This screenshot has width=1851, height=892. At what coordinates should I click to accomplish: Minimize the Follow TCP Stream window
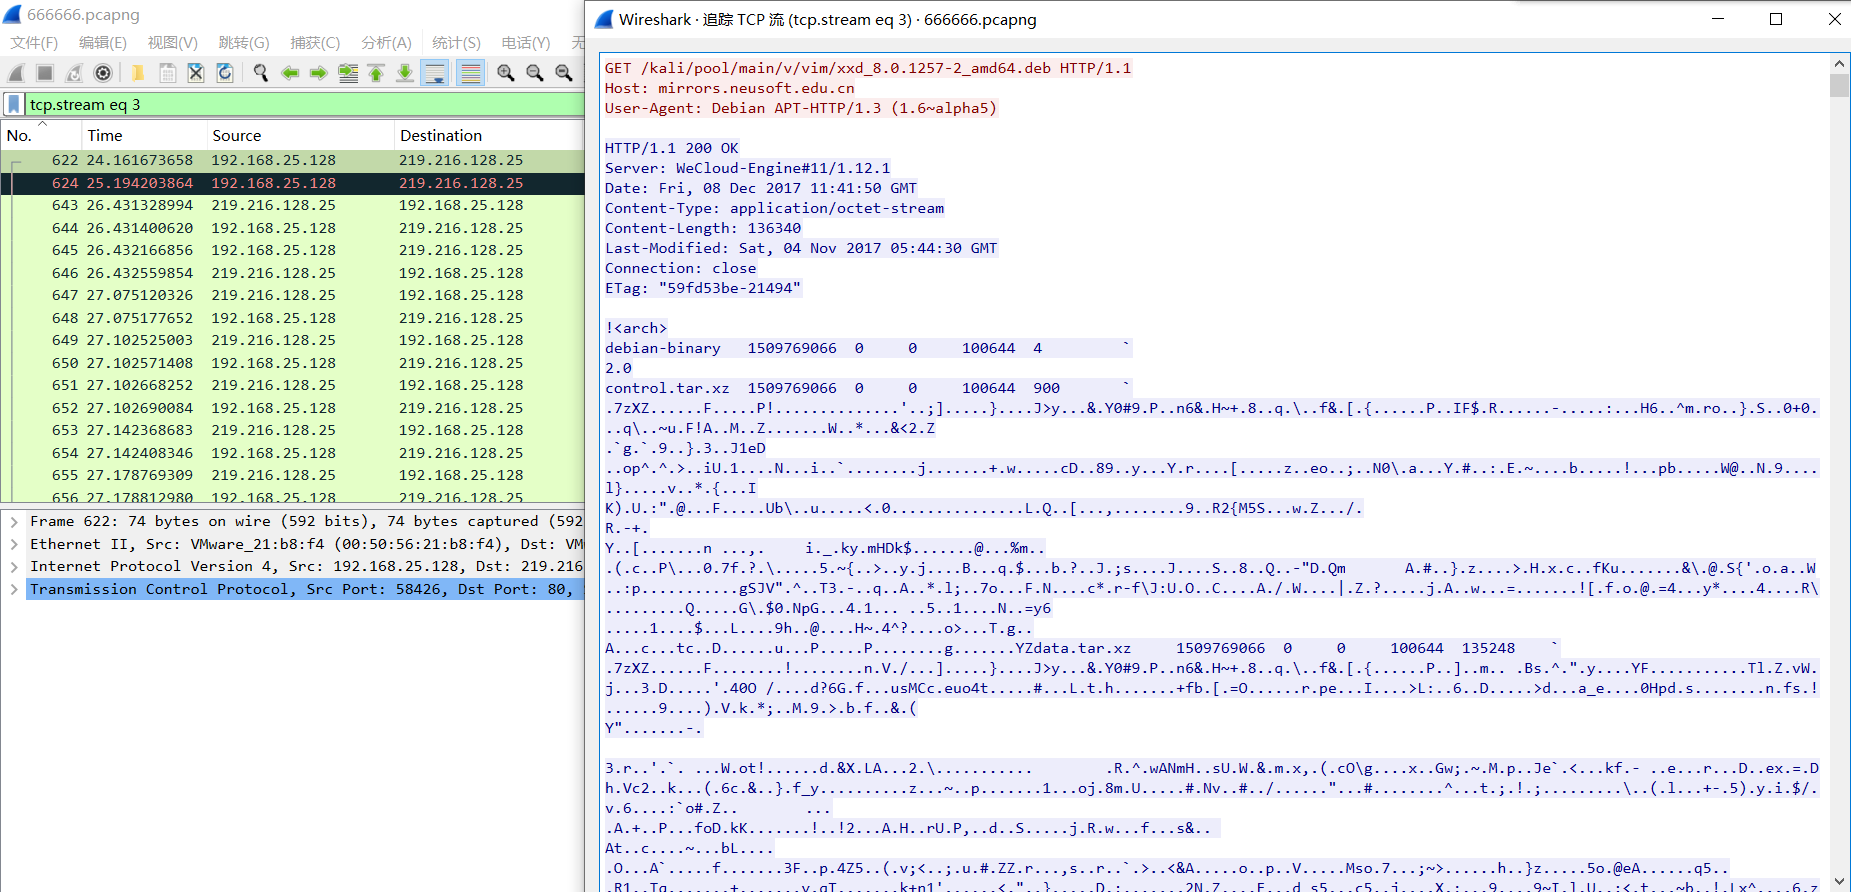tap(1718, 19)
